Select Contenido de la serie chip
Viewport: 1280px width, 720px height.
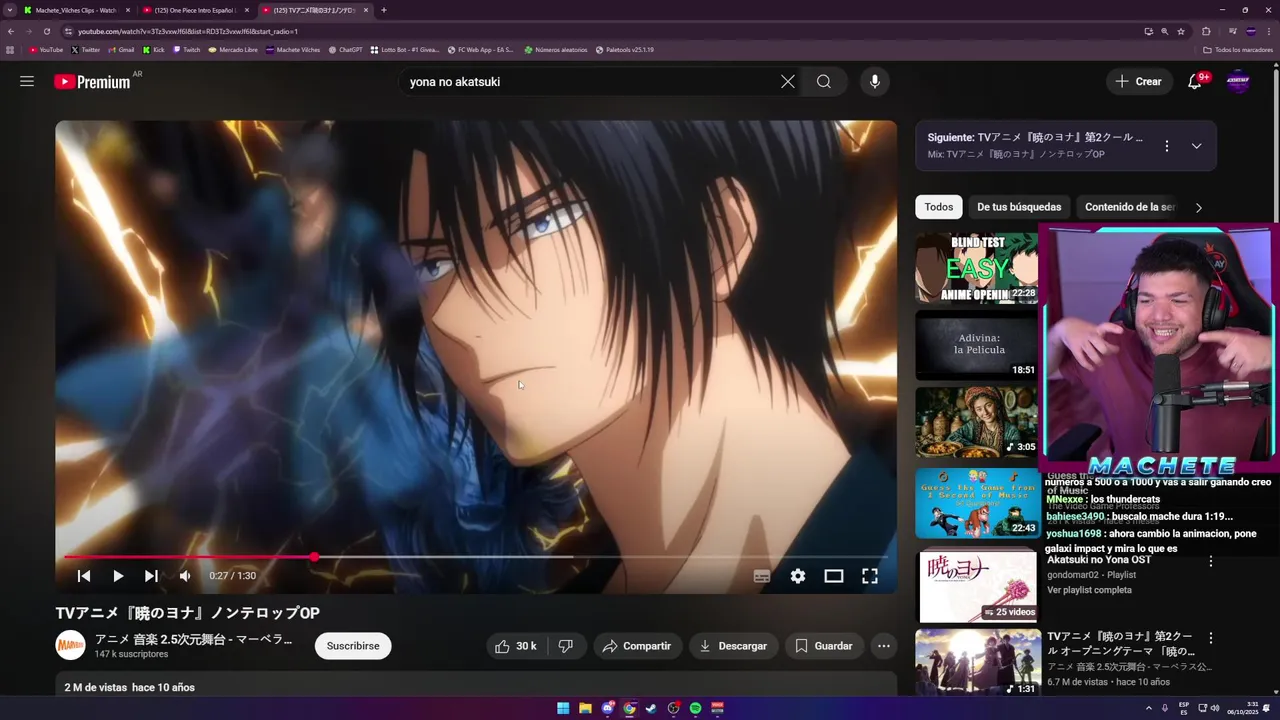pyautogui.click(x=1130, y=207)
